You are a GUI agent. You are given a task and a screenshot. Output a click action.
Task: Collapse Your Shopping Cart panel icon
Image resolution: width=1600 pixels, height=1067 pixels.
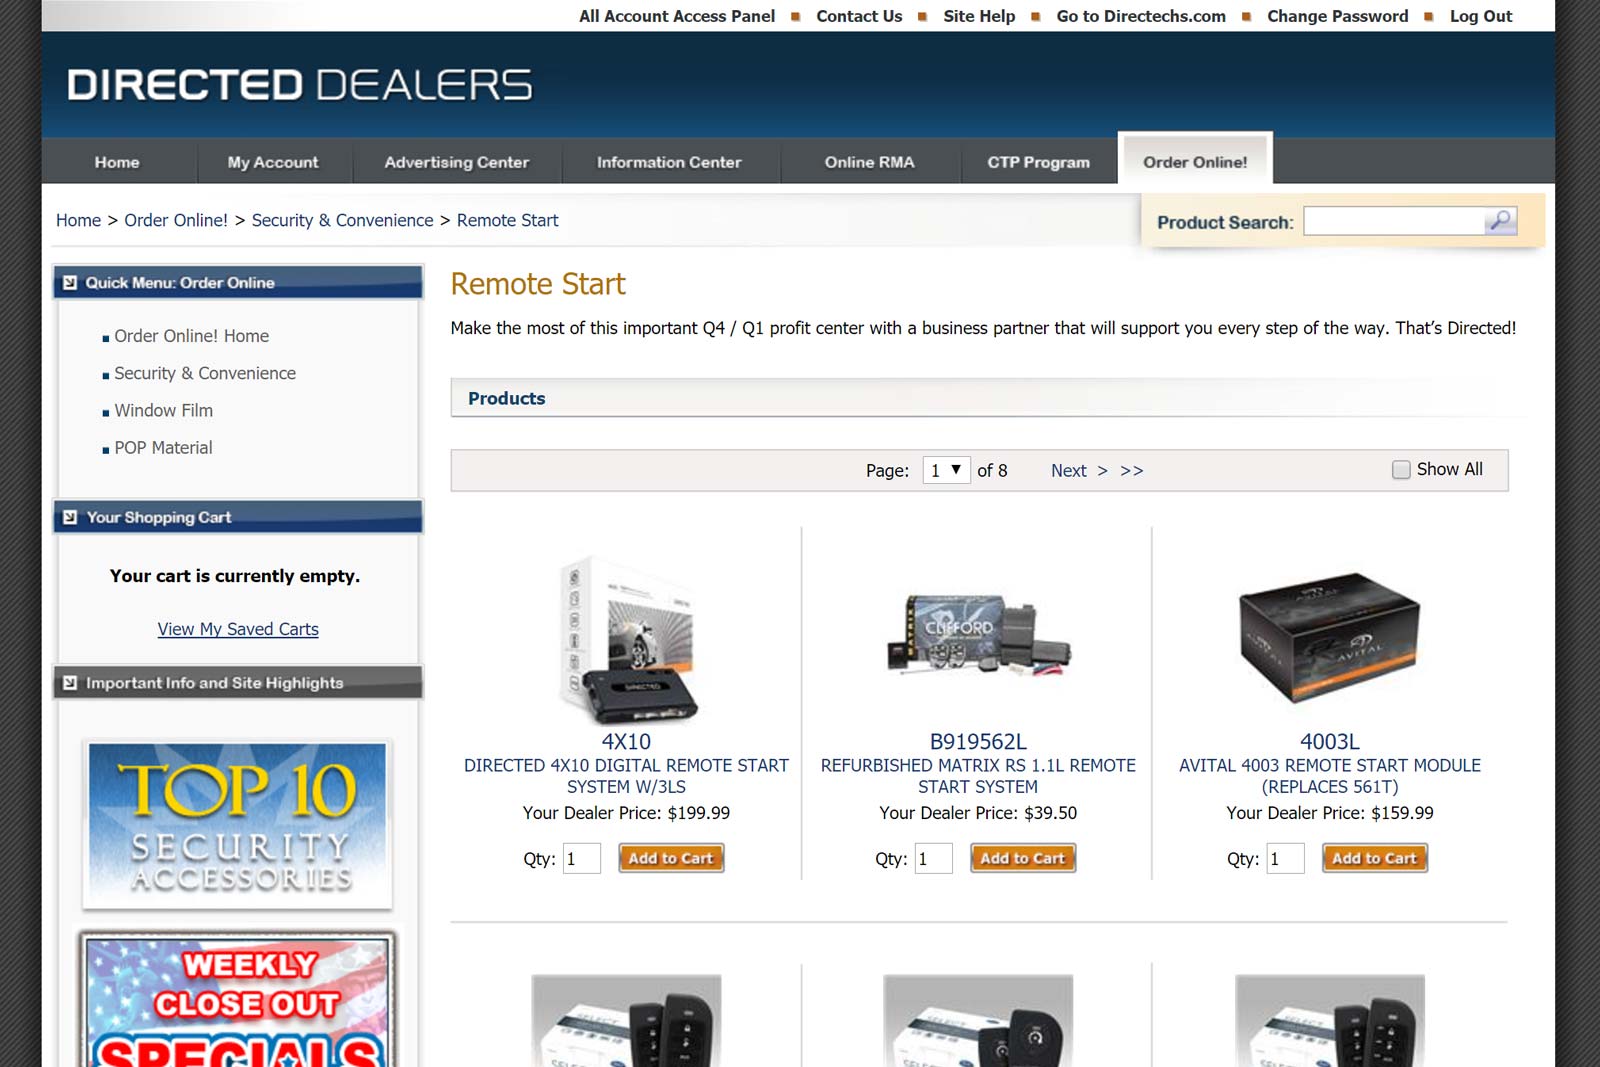click(70, 517)
